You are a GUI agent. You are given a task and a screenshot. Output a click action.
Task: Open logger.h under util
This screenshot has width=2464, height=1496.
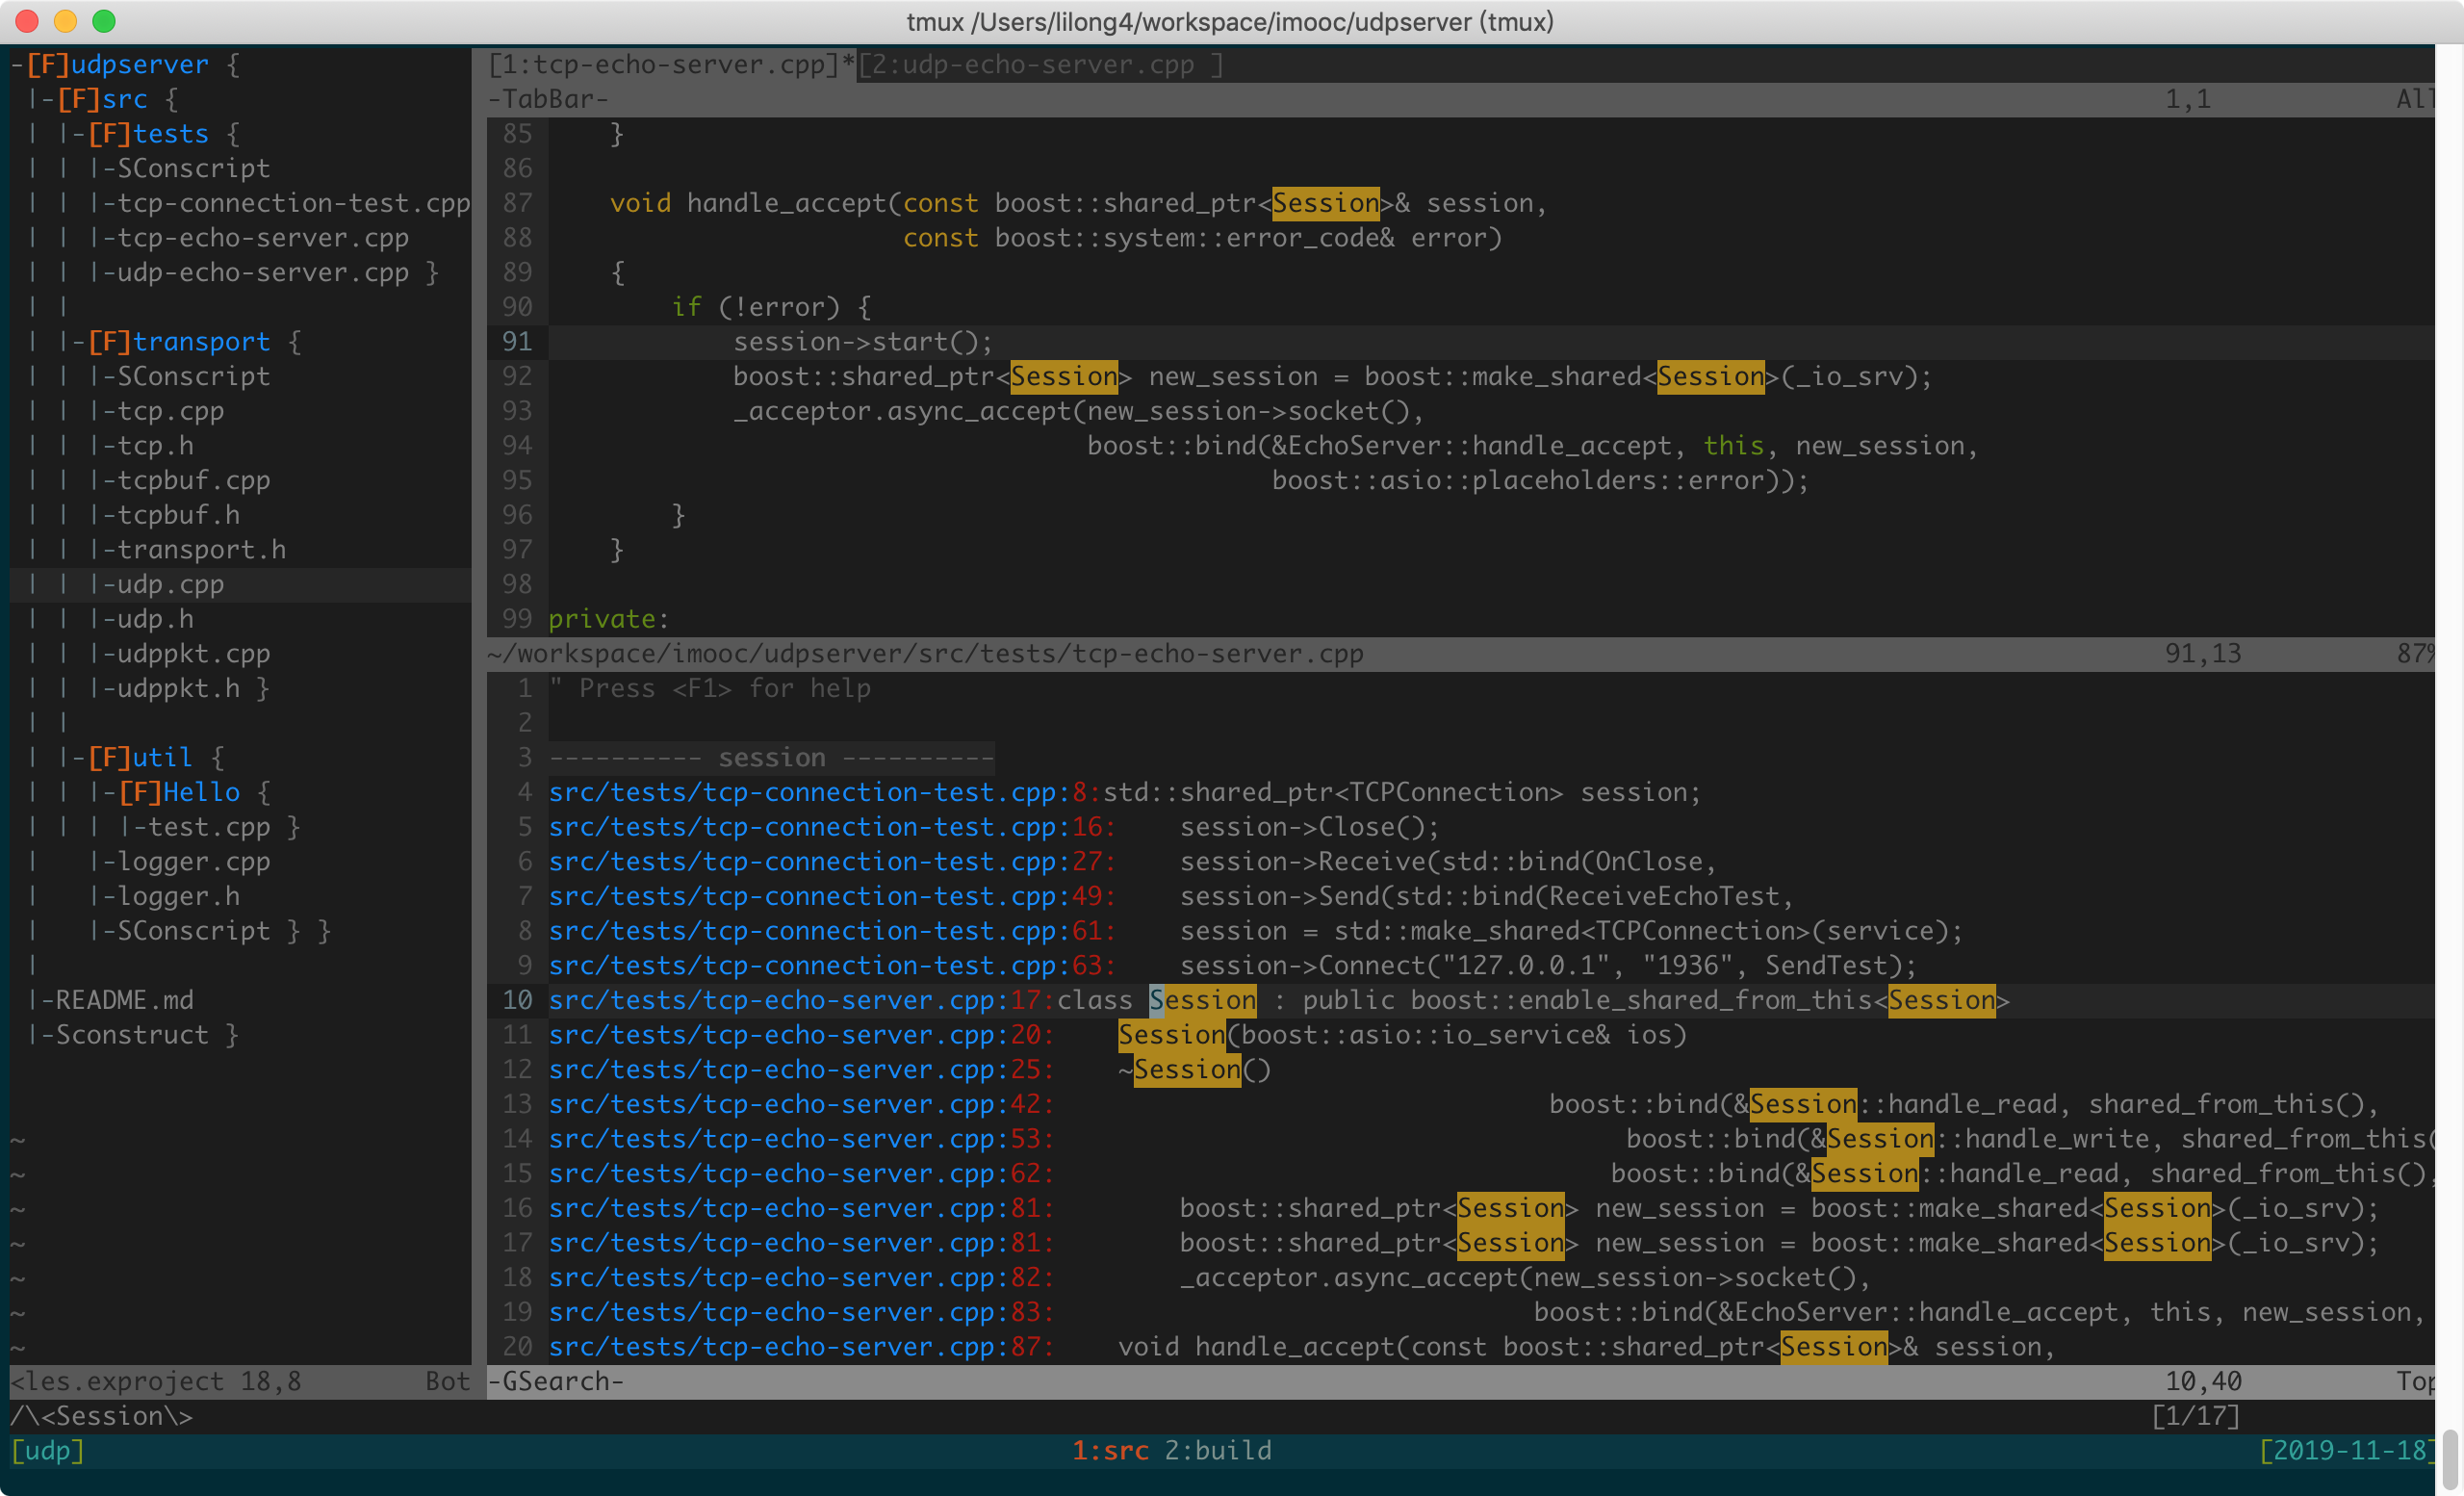(x=179, y=897)
